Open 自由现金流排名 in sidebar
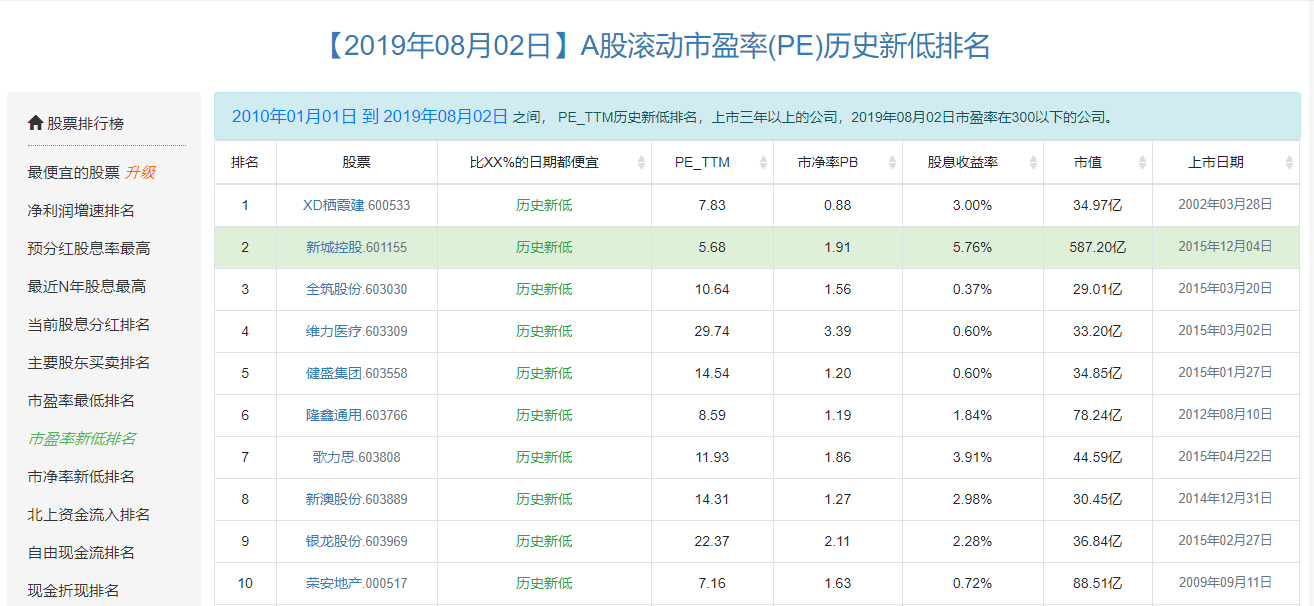 pos(81,552)
